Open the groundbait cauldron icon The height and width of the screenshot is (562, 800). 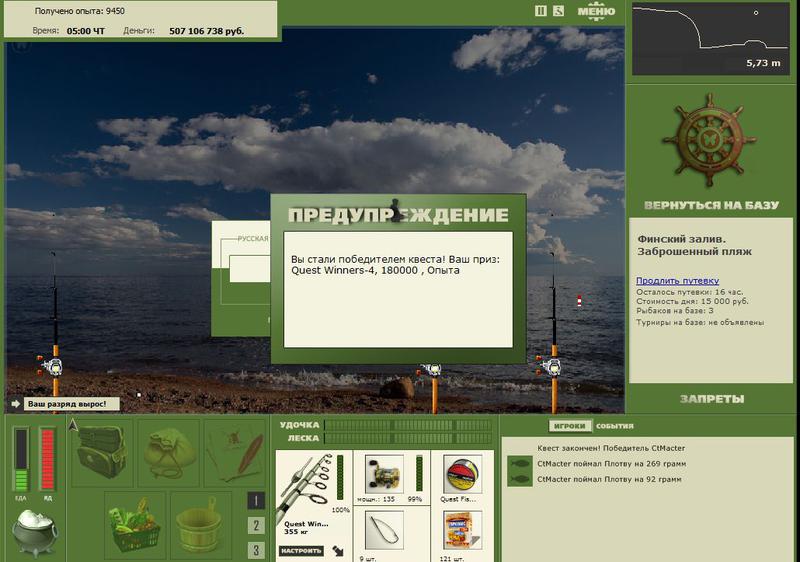(x=34, y=531)
